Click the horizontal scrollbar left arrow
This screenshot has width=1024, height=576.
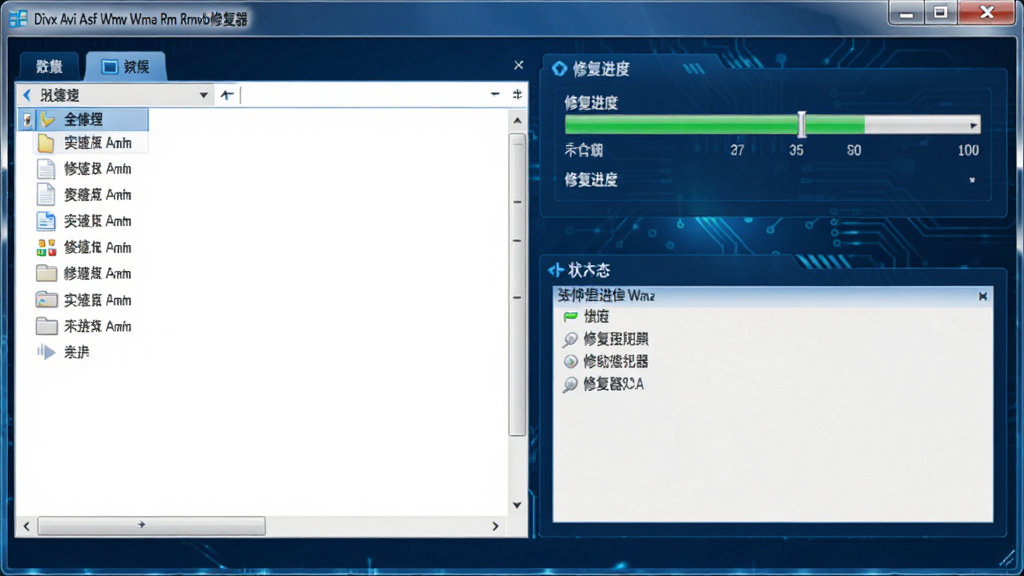coord(27,526)
